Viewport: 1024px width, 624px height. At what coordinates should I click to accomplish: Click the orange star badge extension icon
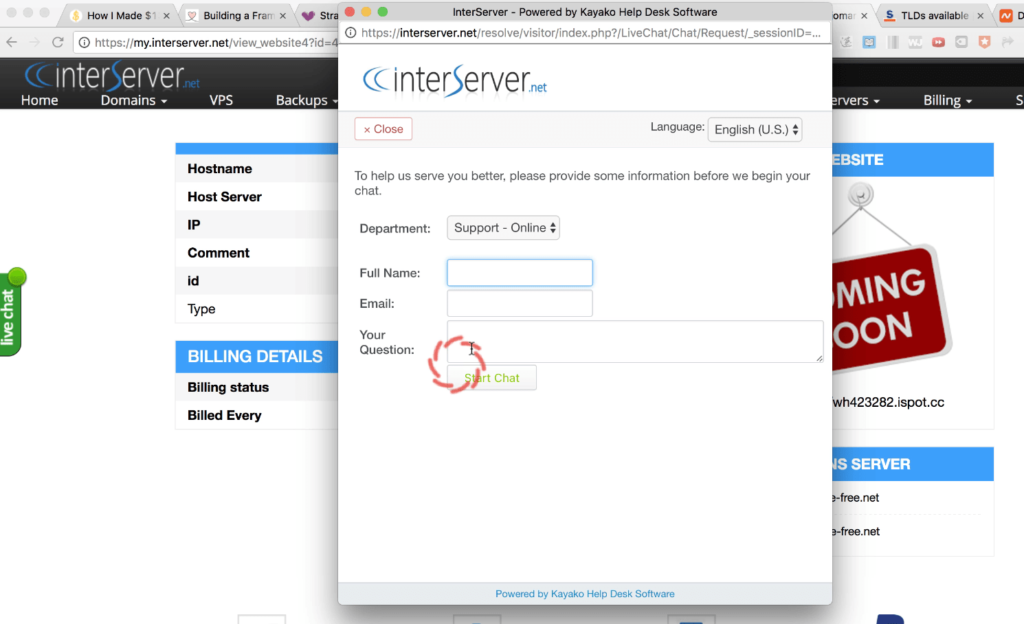pyautogui.click(x=984, y=42)
